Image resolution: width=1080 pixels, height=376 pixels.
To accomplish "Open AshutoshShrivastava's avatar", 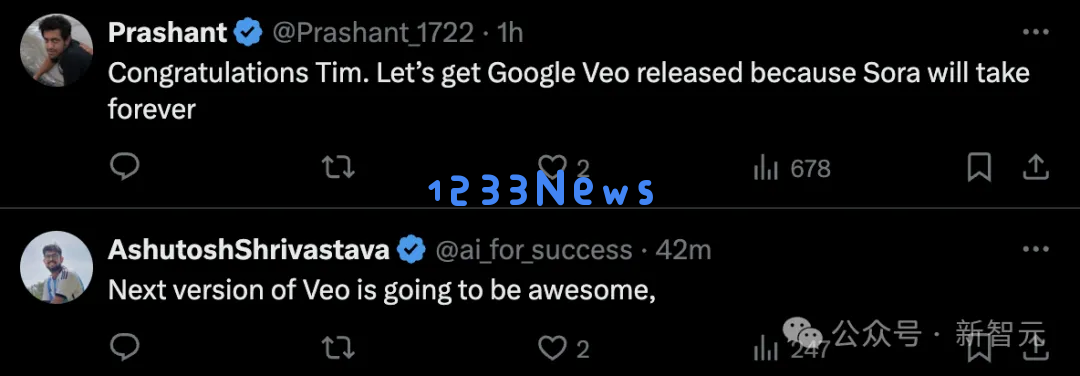I will pyautogui.click(x=56, y=267).
